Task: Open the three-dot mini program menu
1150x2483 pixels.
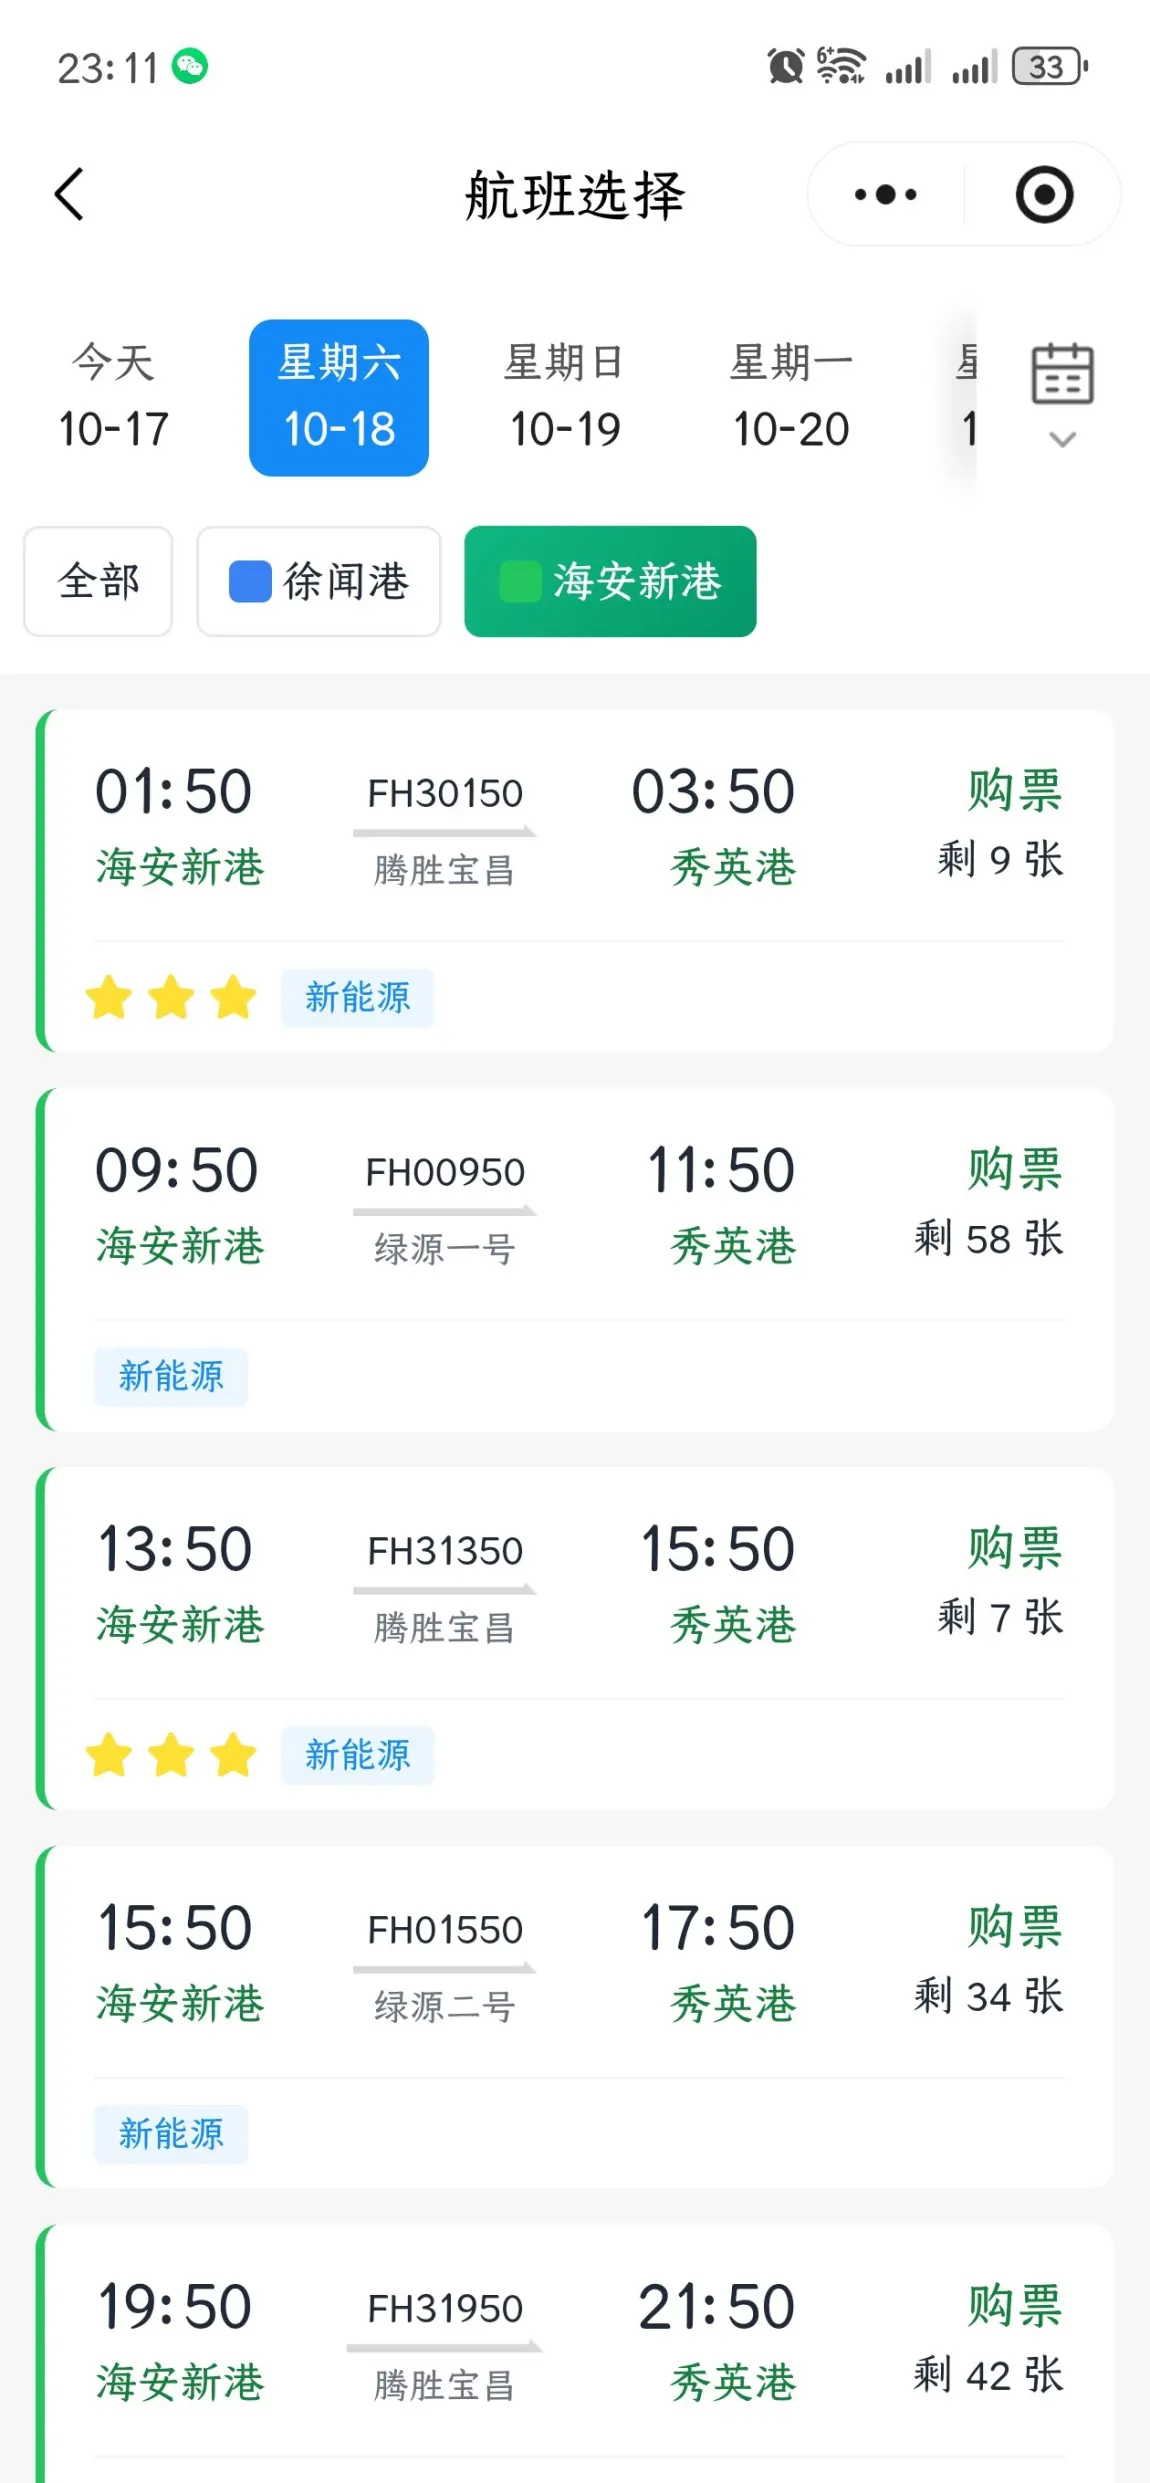Action: [885, 194]
